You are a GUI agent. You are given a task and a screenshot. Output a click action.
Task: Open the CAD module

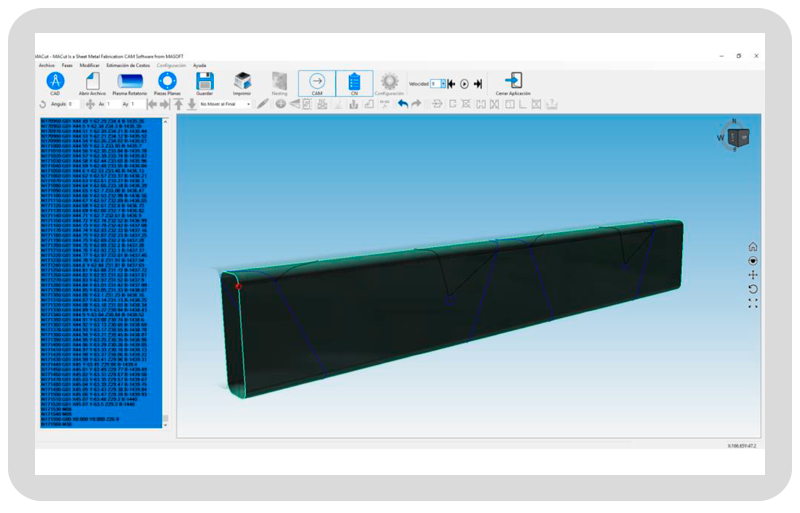pyautogui.click(x=56, y=81)
